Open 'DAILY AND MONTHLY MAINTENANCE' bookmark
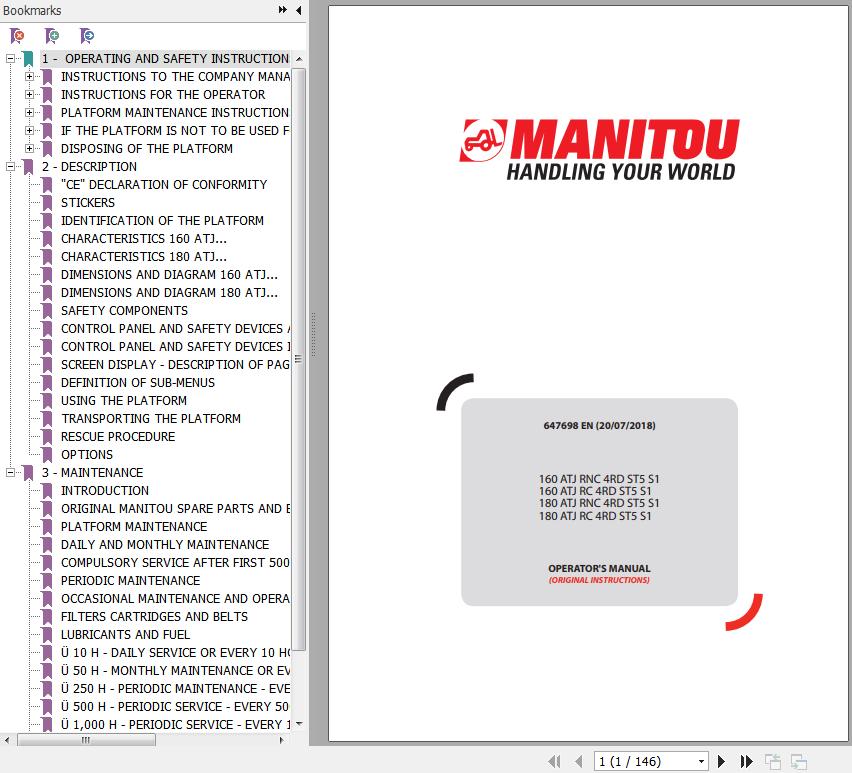852x773 pixels. 165,544
